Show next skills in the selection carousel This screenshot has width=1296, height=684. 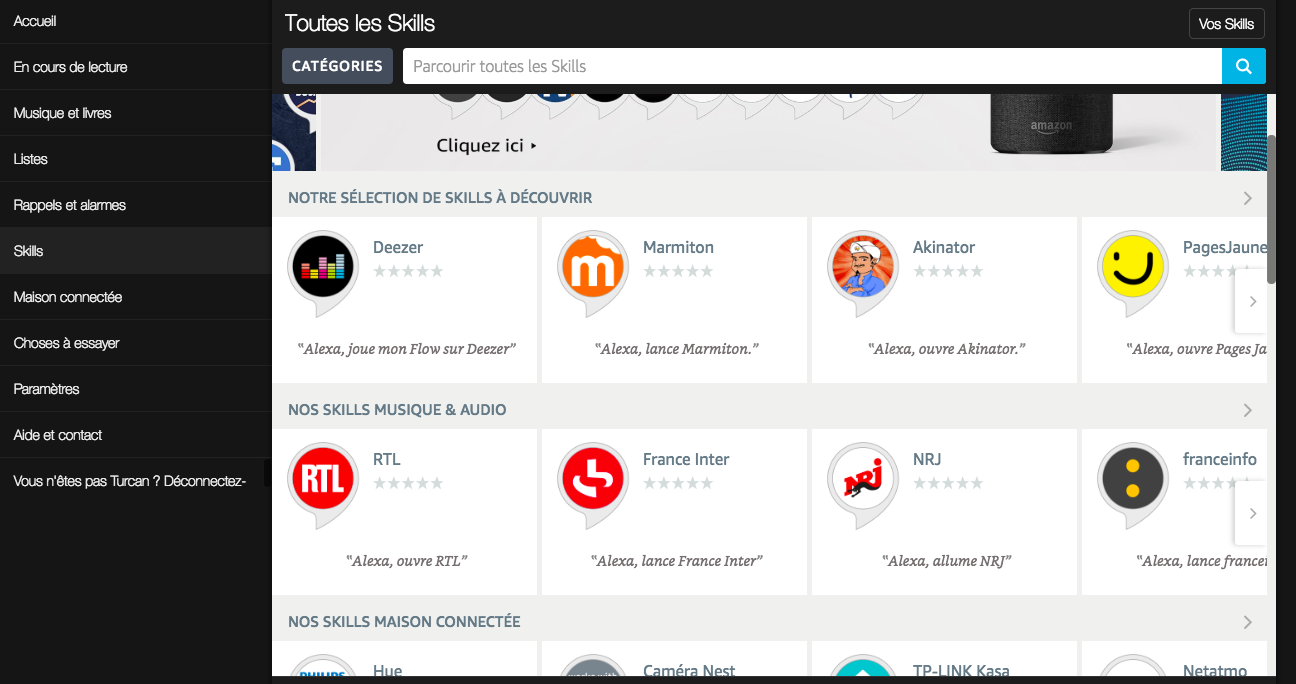1252,301
